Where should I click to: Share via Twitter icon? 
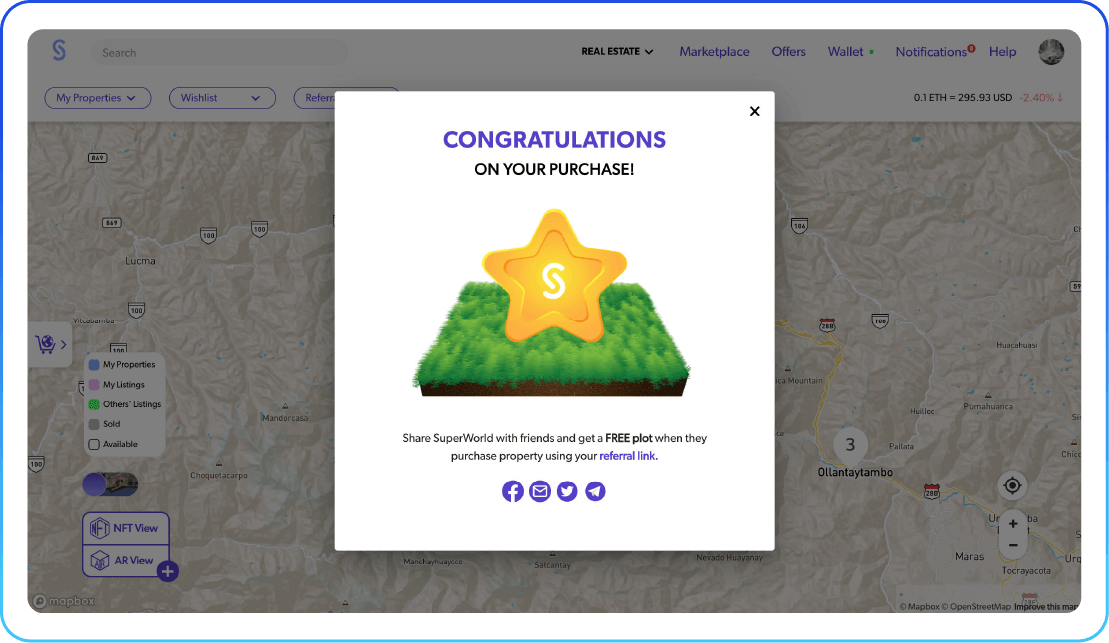(567, 491)
